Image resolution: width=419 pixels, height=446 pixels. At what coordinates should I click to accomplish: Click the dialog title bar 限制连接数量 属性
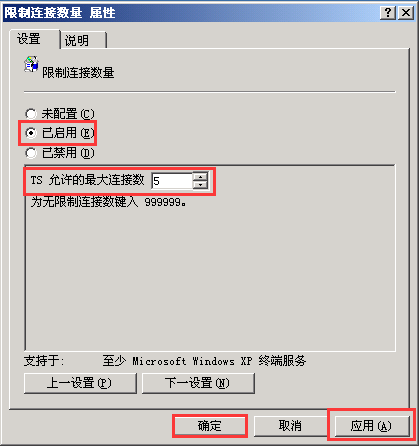click(60, 13)
